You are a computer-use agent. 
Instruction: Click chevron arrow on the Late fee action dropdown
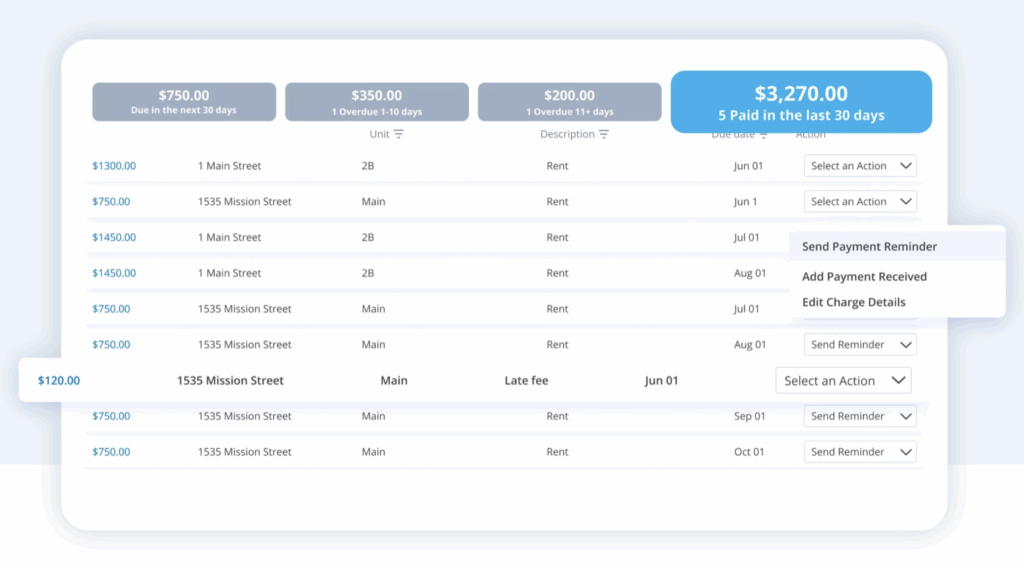[898, 381]
